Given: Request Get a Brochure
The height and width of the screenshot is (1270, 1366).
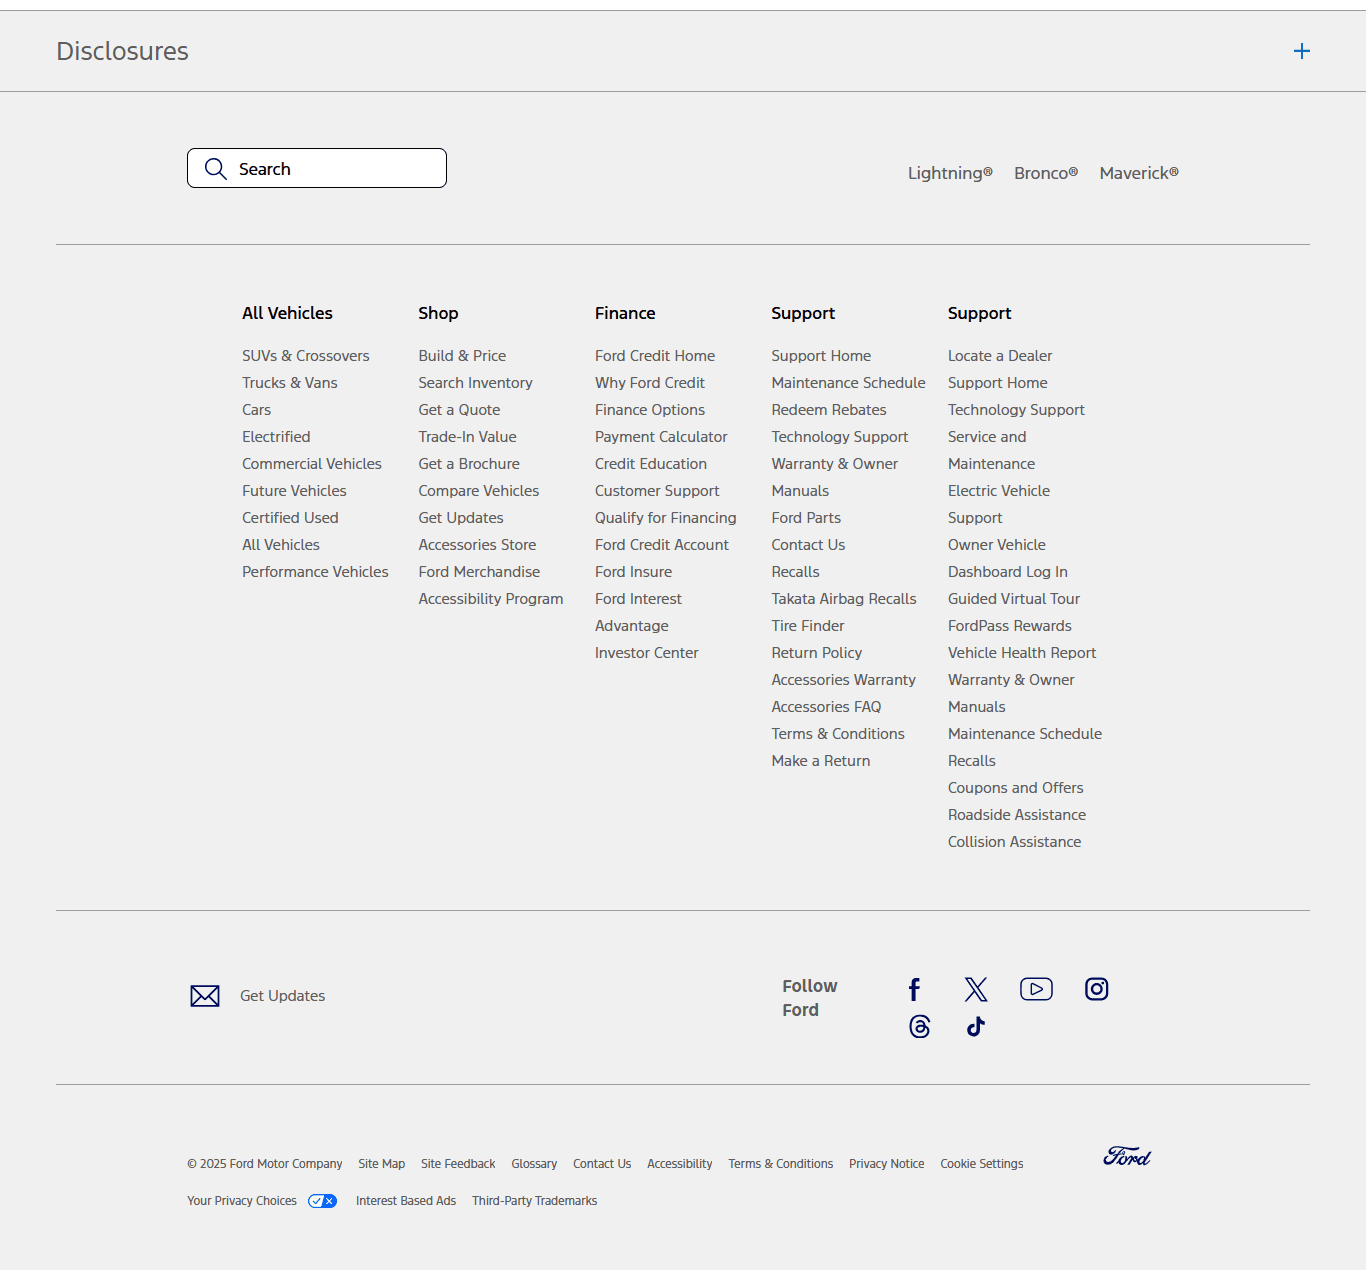Looking at the screenshot, I should click(x=469, y=464).
